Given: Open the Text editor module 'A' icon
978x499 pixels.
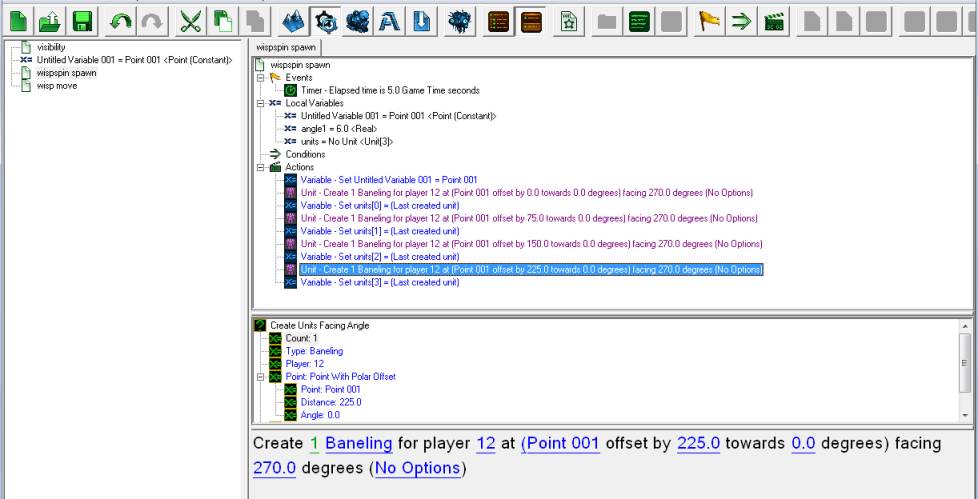Looking at the screenshot, I should pyautogui.click(x=388, y=20).
